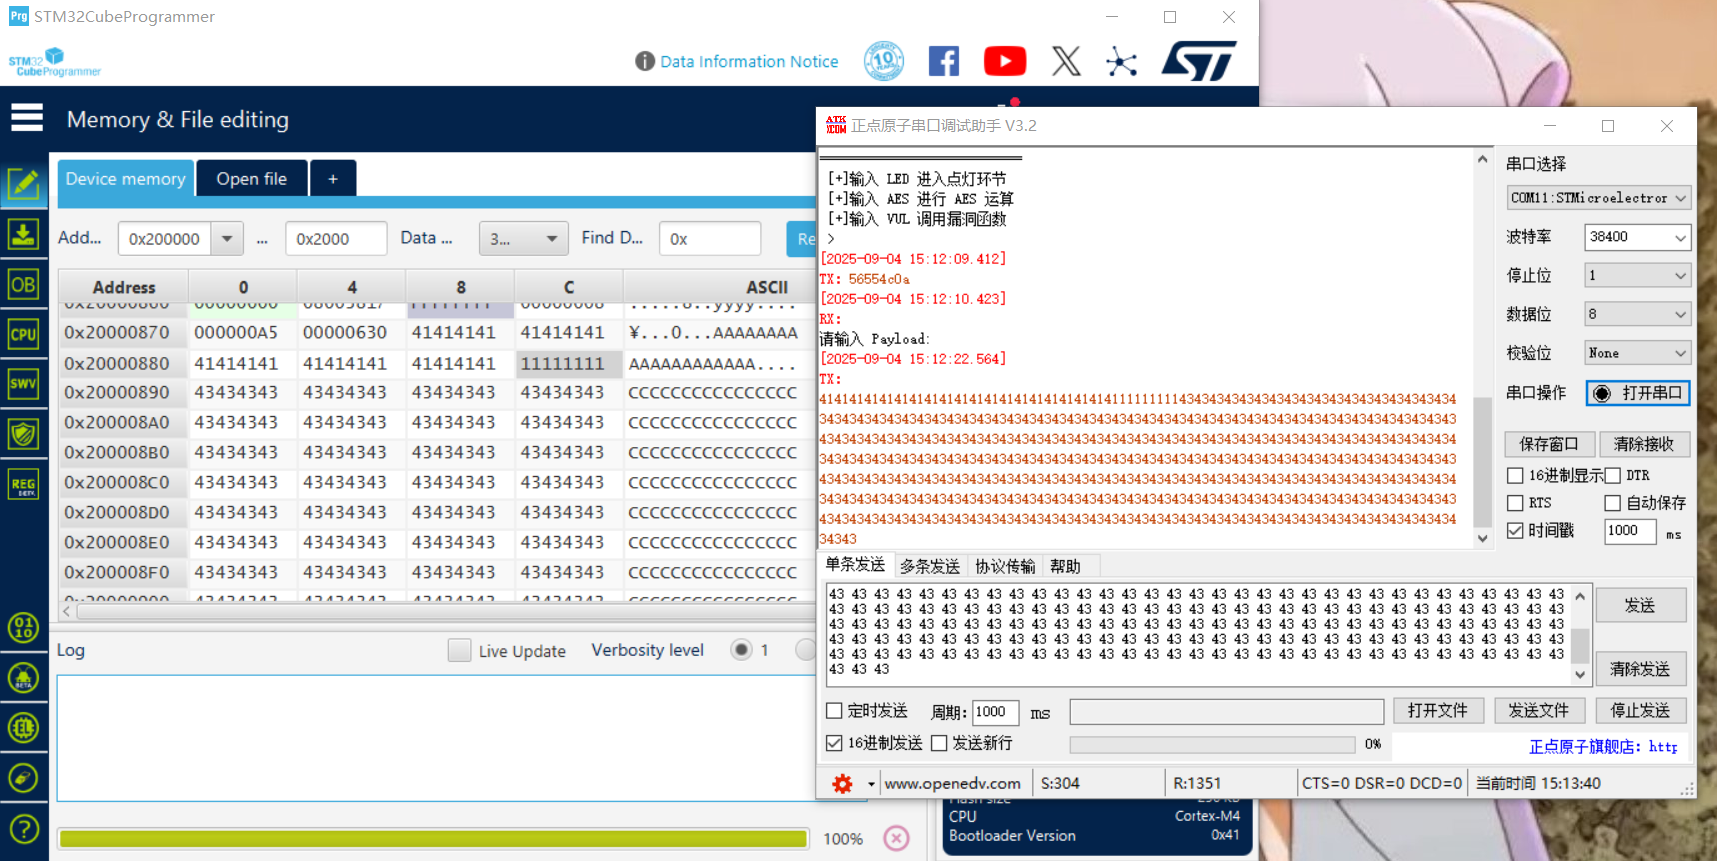1717x861 pixels.
Task: Open the SWV viewer sidebar icon
Action: point(23,384)
